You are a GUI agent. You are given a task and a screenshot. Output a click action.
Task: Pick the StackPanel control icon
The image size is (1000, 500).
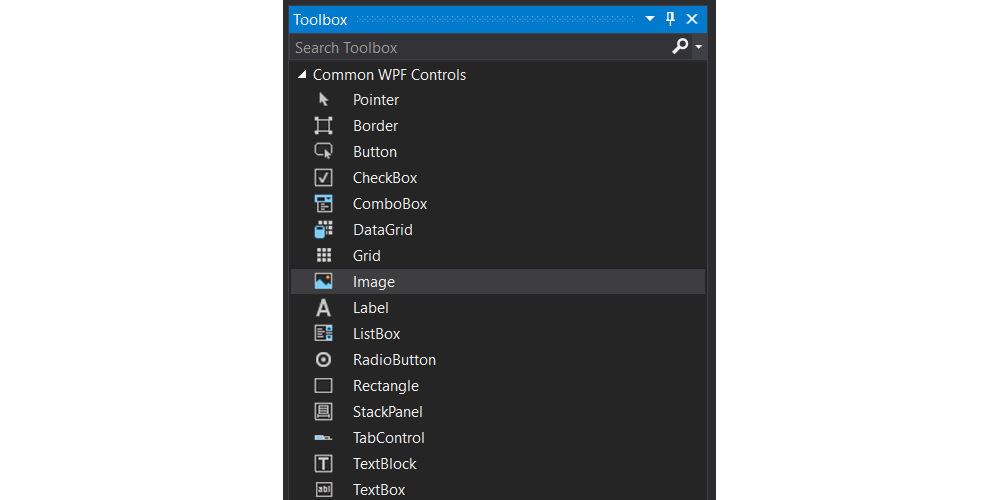click(x=324, y=411)
